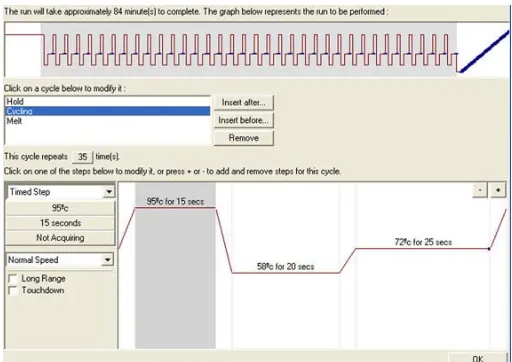Open the Normal Speed dropdown
The image size is (512, 362).
tap(107, 260)
